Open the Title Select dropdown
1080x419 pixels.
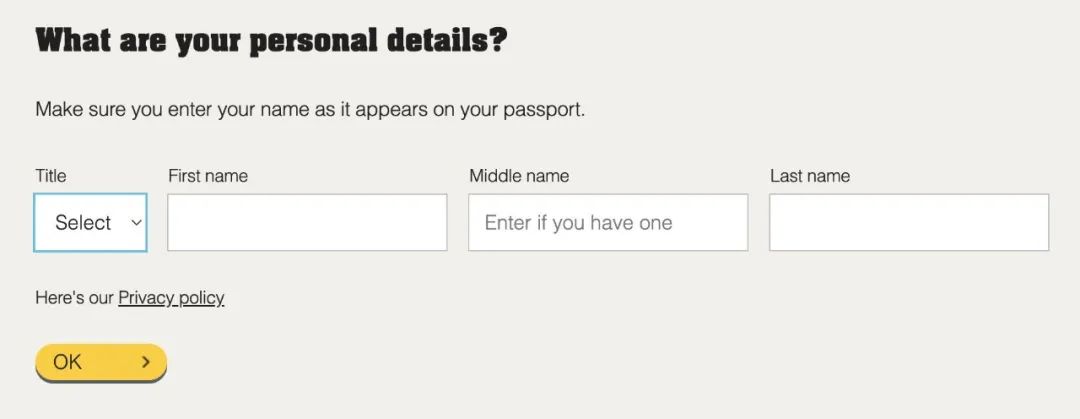point(90,223)
